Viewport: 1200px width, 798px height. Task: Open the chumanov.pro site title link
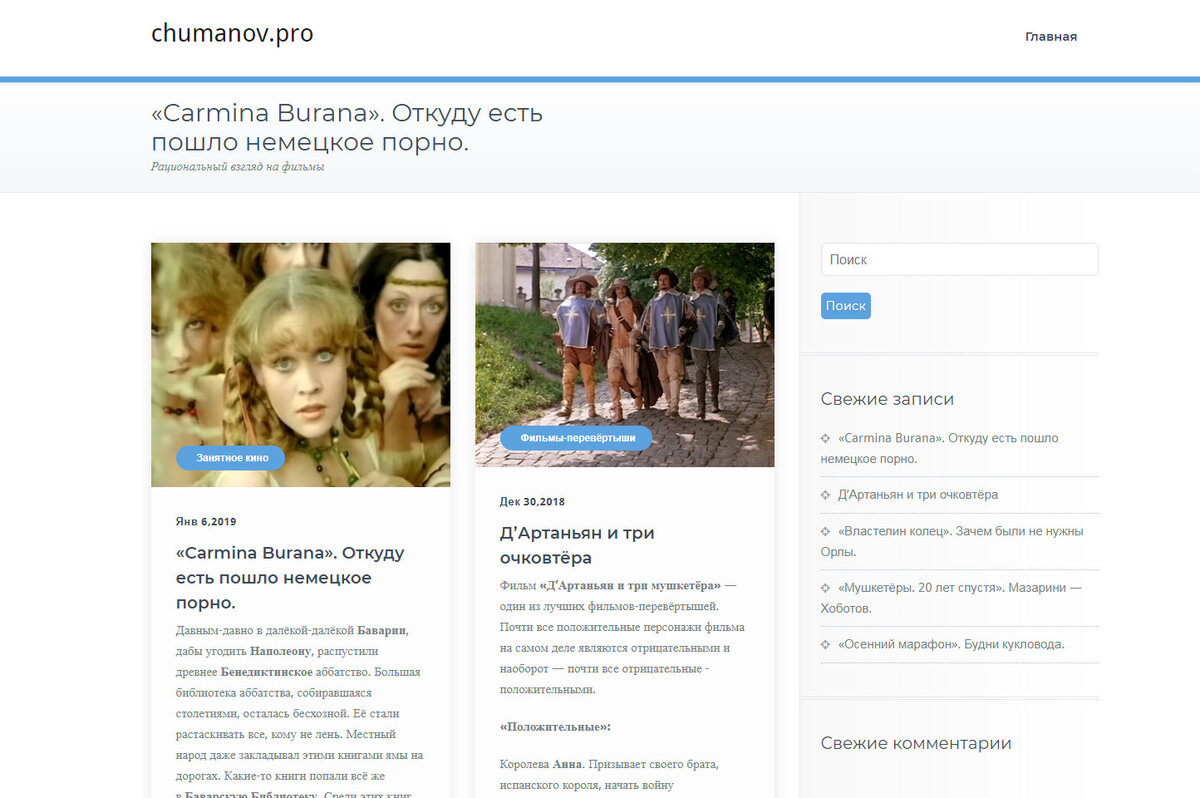[x=232, y=34]
